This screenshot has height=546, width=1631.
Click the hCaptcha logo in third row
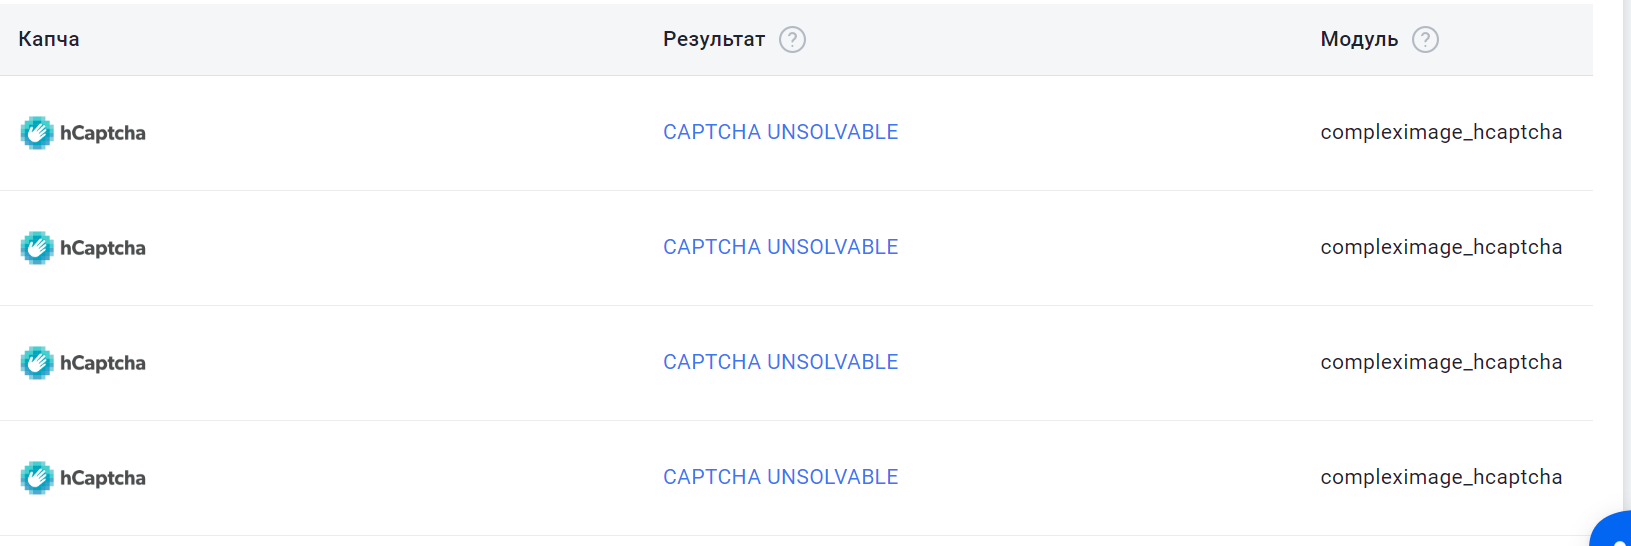[37, 362]
